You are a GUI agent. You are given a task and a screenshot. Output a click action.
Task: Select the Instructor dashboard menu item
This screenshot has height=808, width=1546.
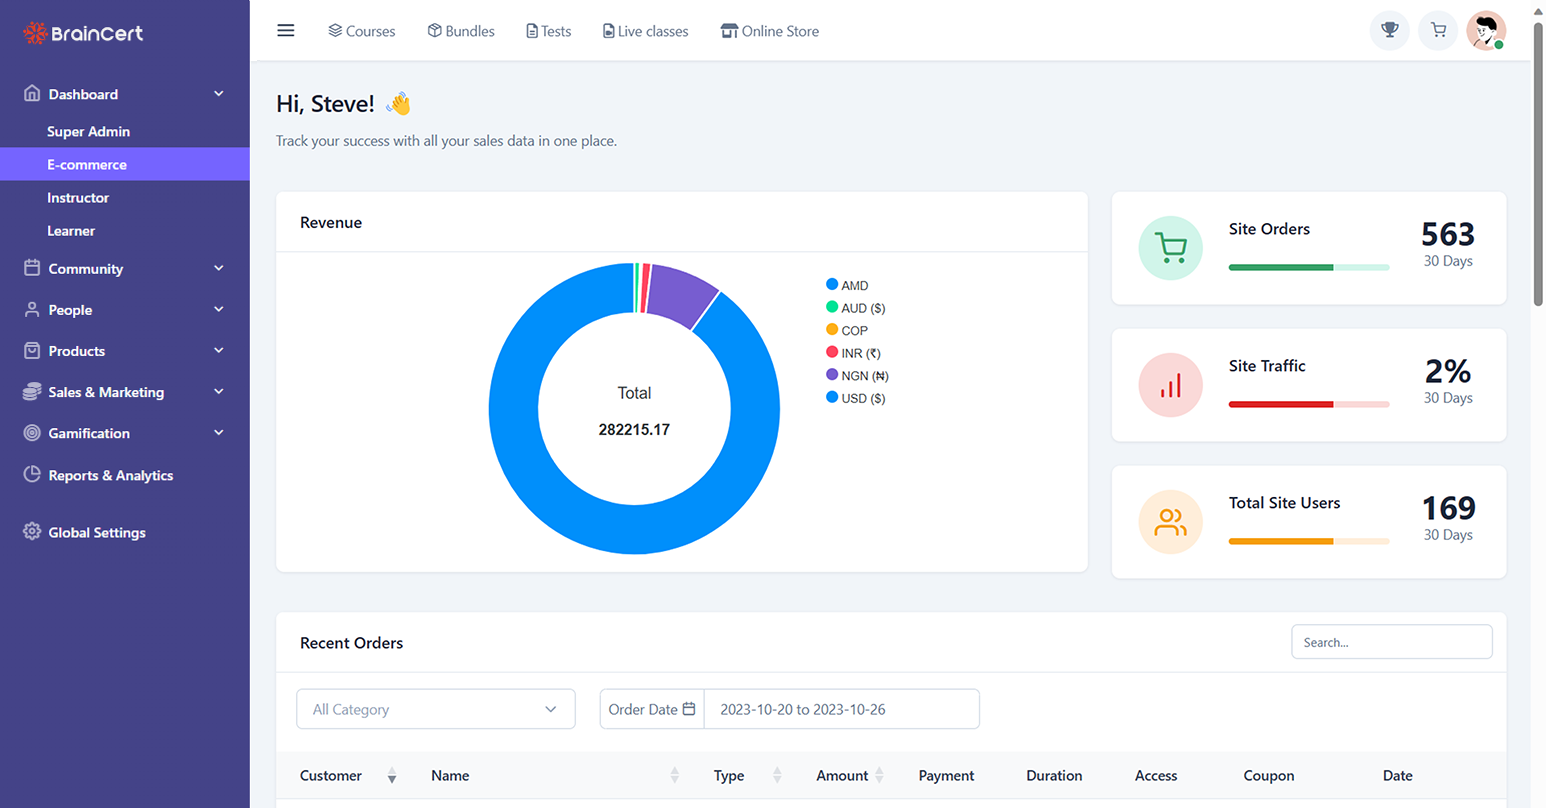click(78, 197)
